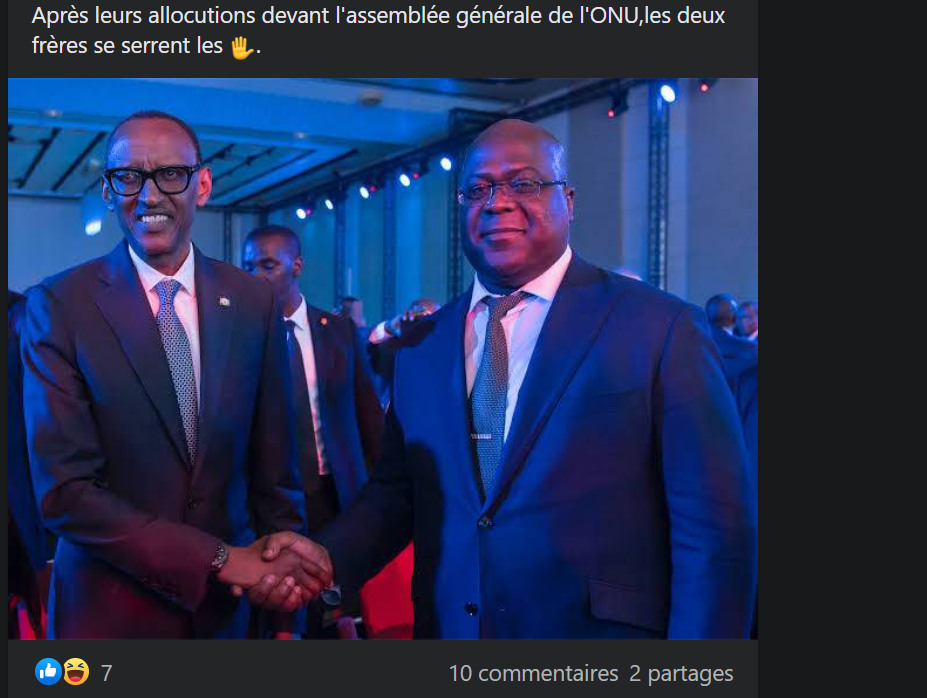The image size is (927, 698).
Task: Open the 10 commentaires link
Action: coord(533,673)
